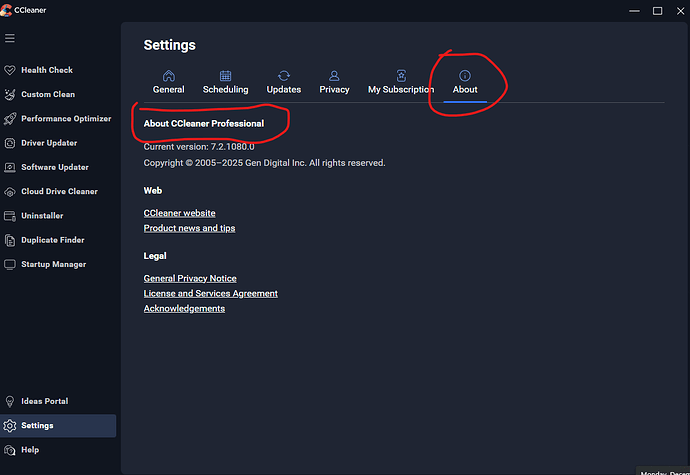Go to Driver Updater

(48, 143)
